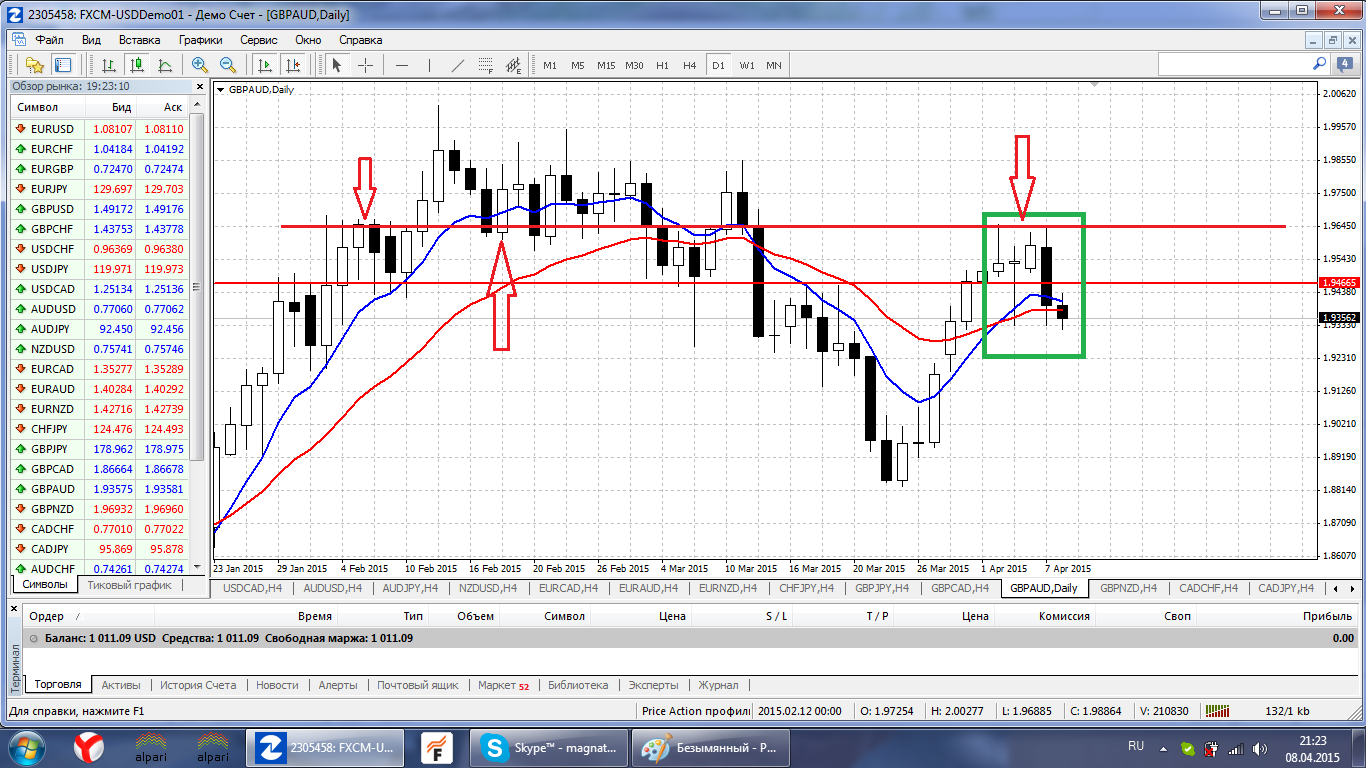Click the Прибыль column header

[x=1328, y=616]
